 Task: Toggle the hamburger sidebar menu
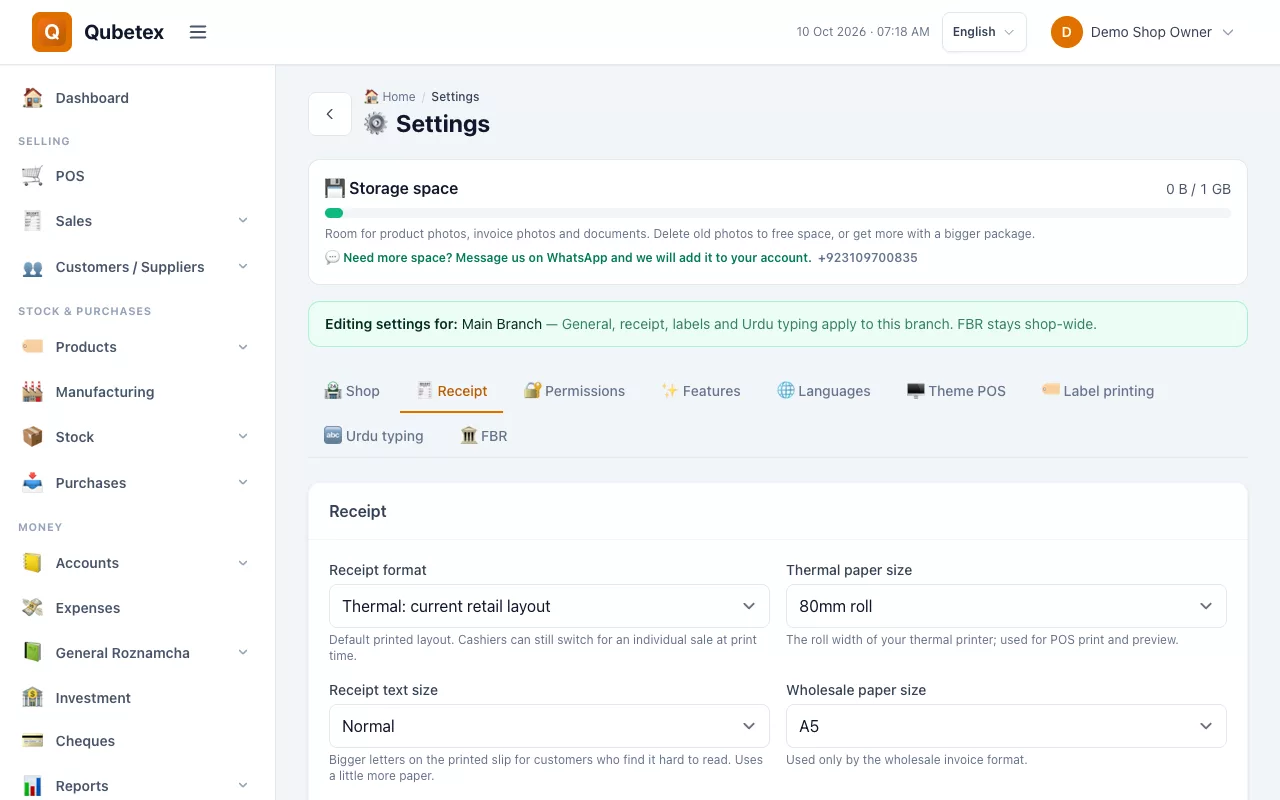[198, 32]
